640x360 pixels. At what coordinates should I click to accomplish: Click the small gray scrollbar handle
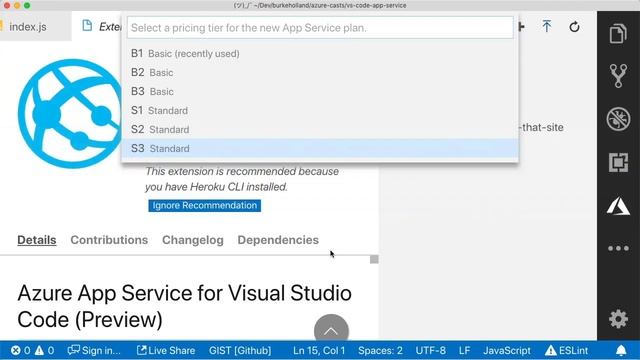(374, 260)
